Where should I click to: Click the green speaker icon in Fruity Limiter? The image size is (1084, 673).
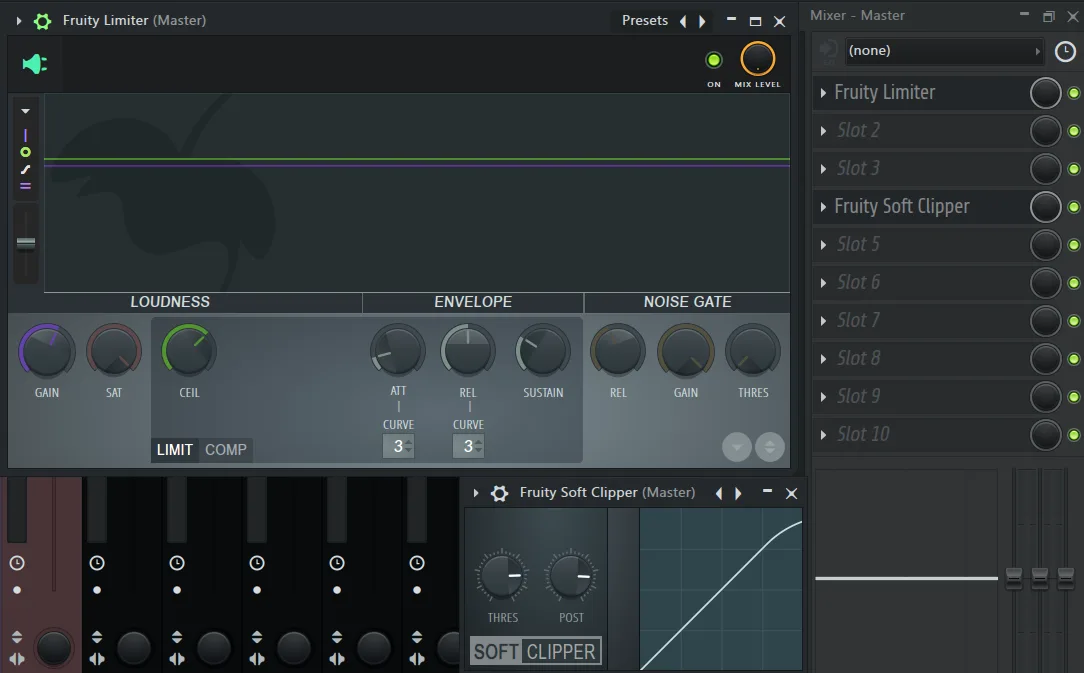tap(35, 64)
